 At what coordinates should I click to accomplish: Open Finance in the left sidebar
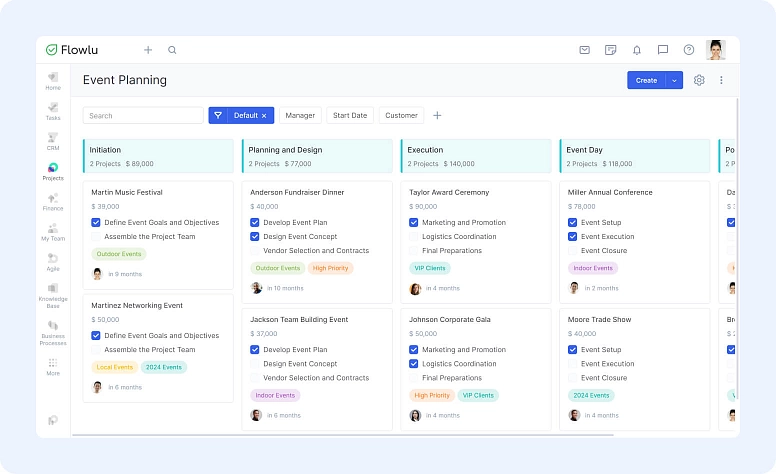click(53, 202)
